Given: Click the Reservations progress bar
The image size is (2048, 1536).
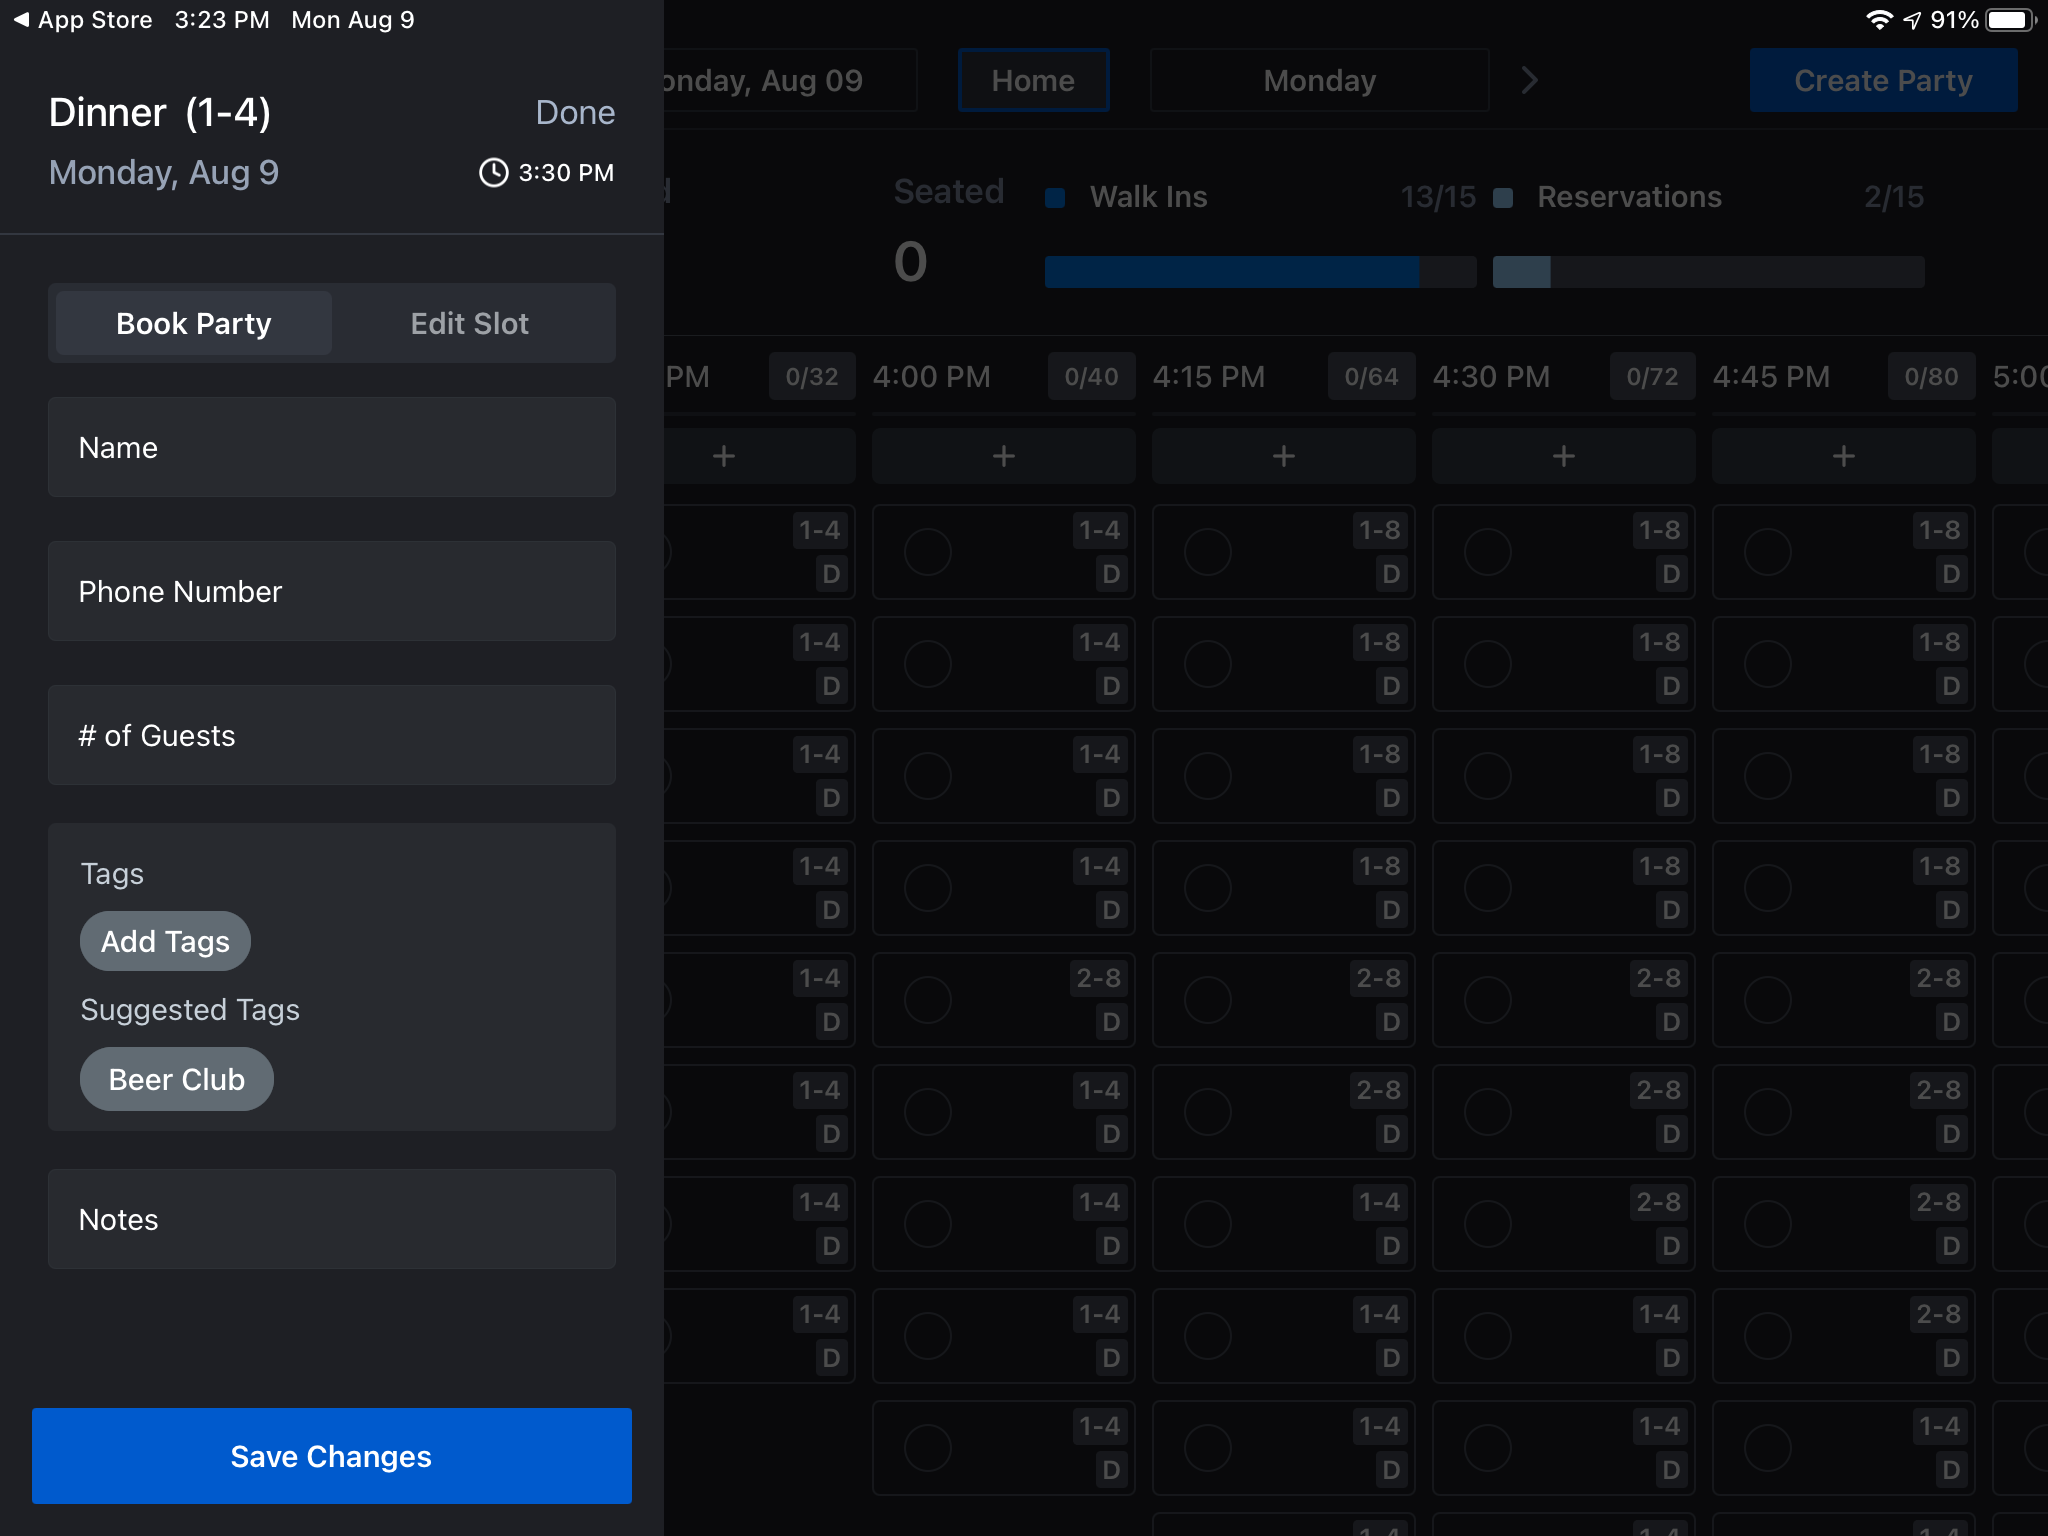Looking at the screenshot, I should pos(1708,271).
